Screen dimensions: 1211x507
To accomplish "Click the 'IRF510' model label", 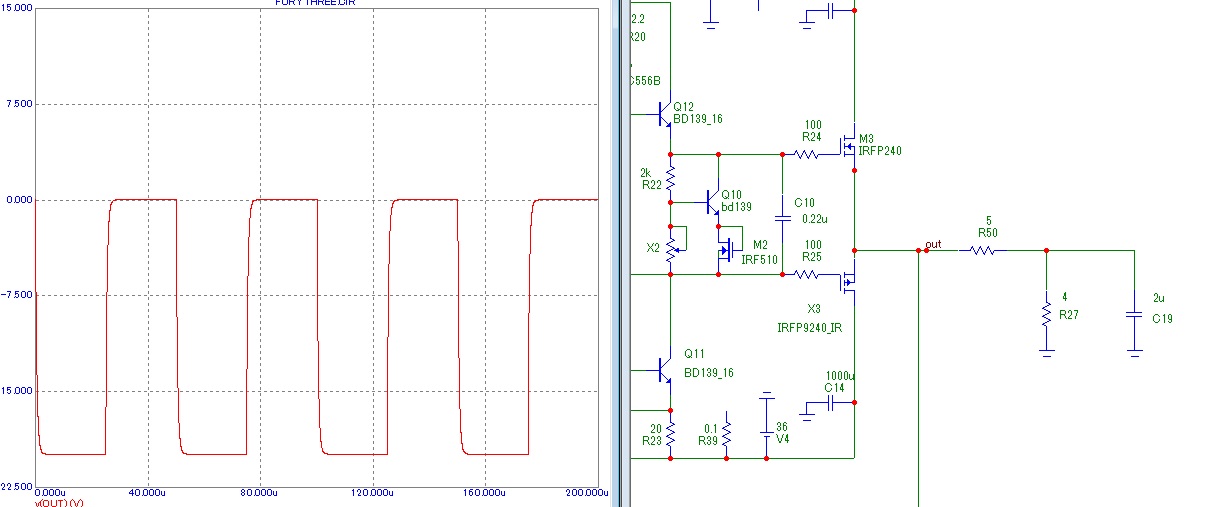I will 759,259.
